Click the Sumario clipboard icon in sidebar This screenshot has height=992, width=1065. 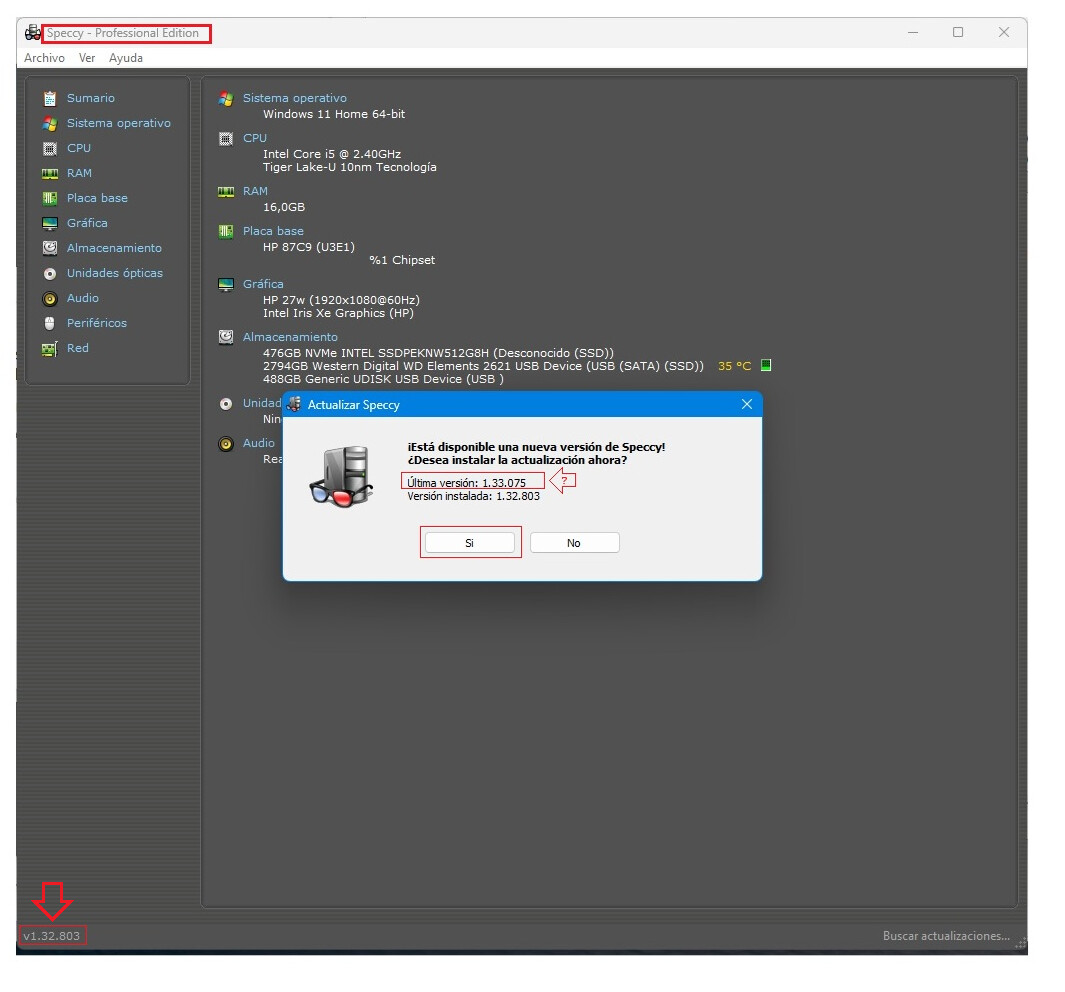click(x=49, y=98)
